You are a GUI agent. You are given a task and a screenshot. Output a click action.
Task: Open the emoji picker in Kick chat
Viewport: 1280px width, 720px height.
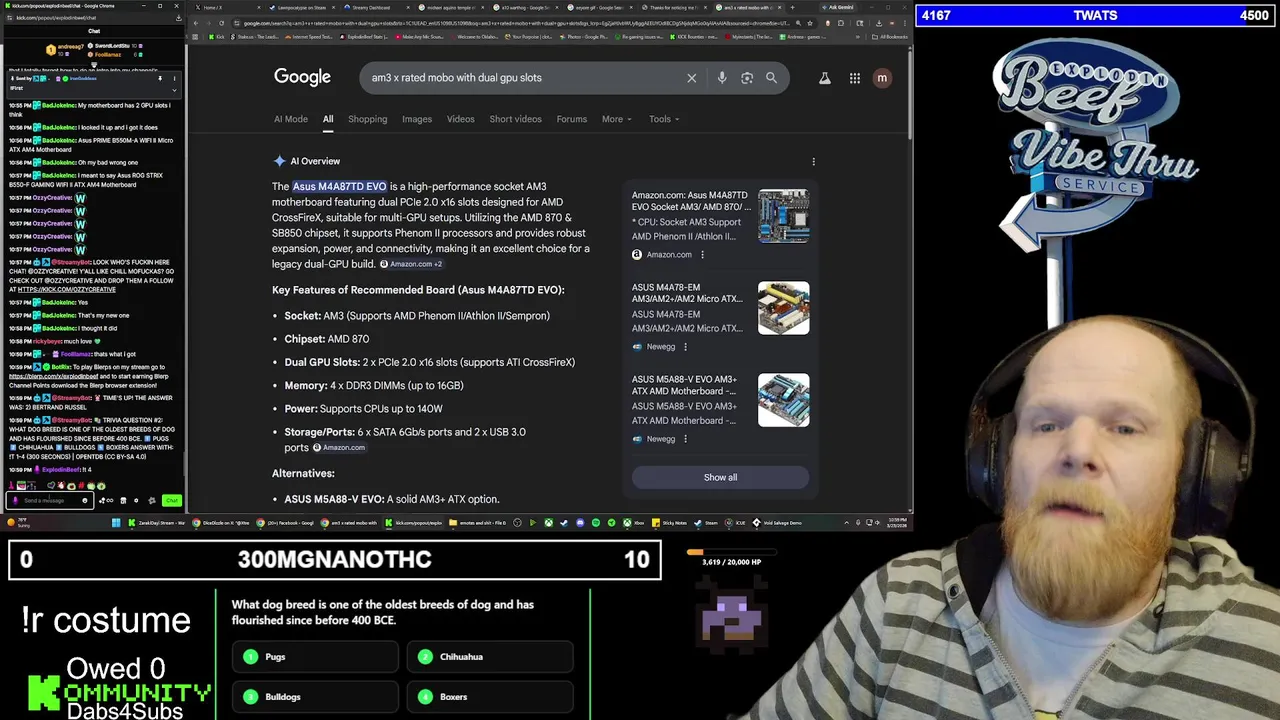coord(85,500)
